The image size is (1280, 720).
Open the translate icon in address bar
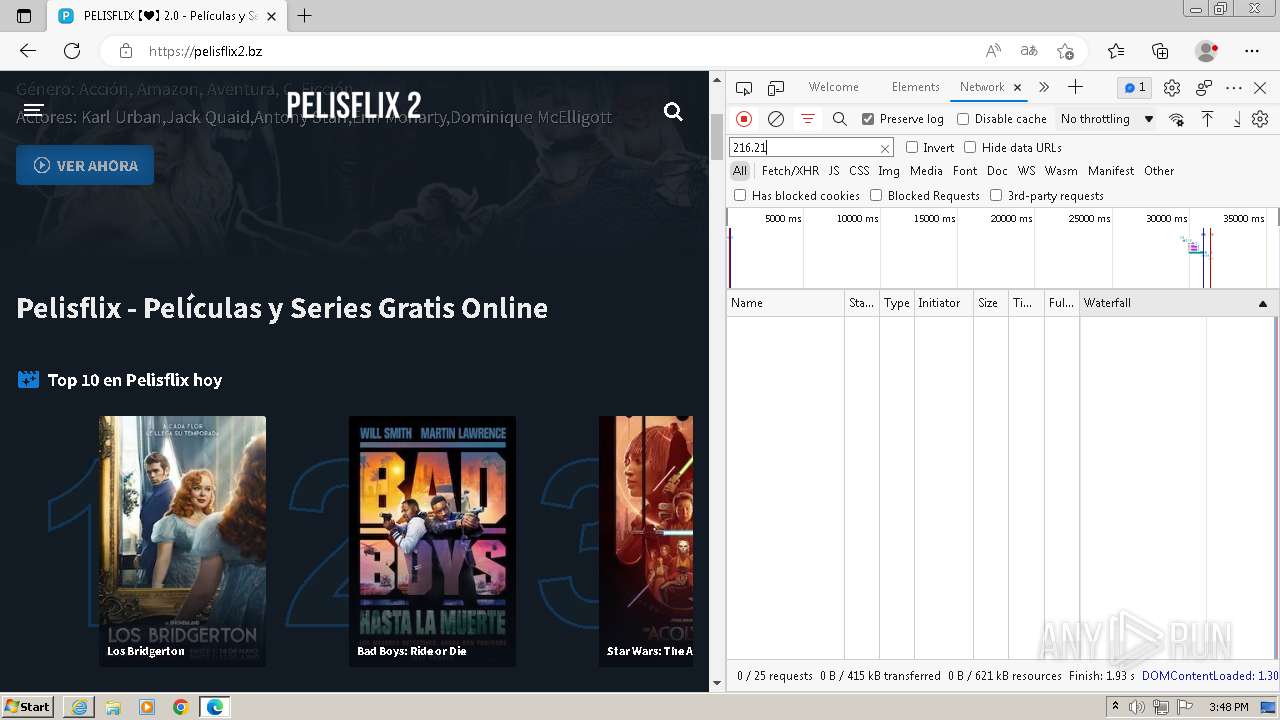pos(1029,51)
